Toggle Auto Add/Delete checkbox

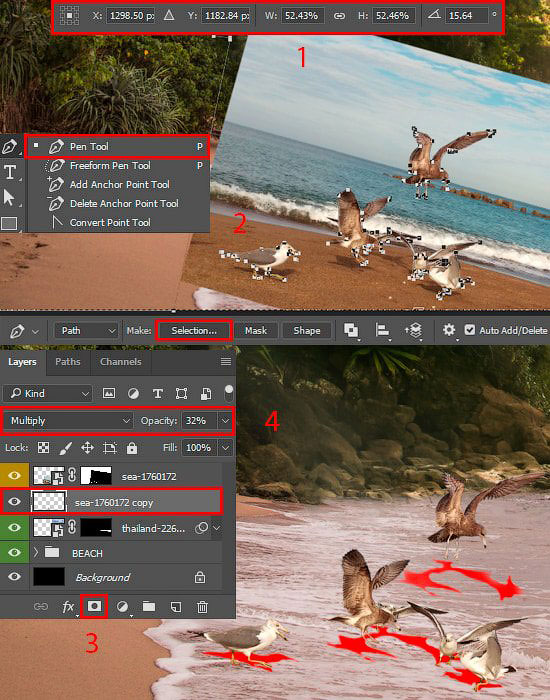(470, 330)
